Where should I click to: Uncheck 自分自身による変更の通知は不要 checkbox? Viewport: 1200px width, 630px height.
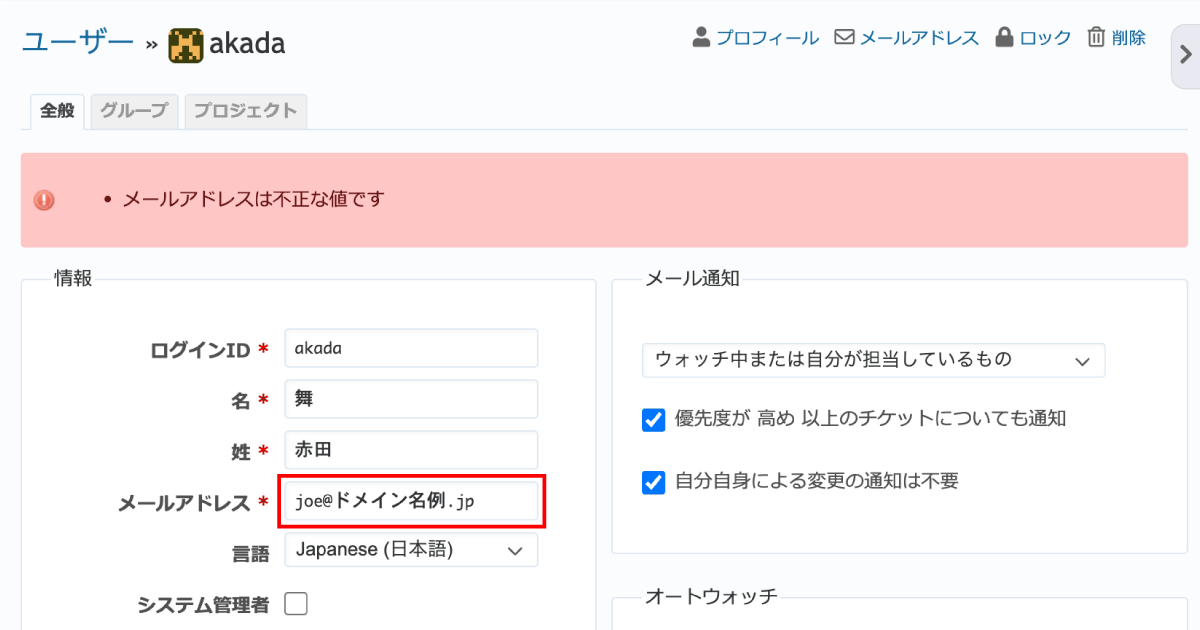[654, 482]
